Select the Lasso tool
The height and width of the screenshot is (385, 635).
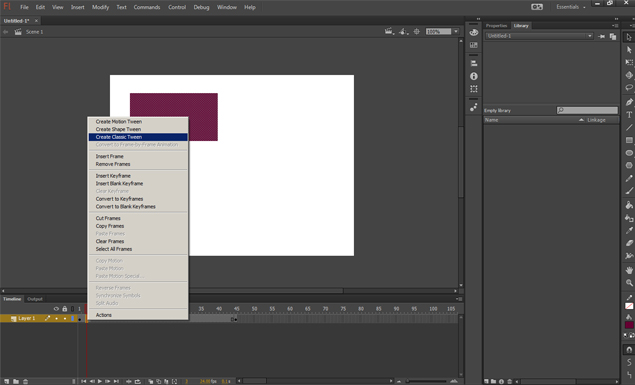pyautogui.click(x=629, y=88)
